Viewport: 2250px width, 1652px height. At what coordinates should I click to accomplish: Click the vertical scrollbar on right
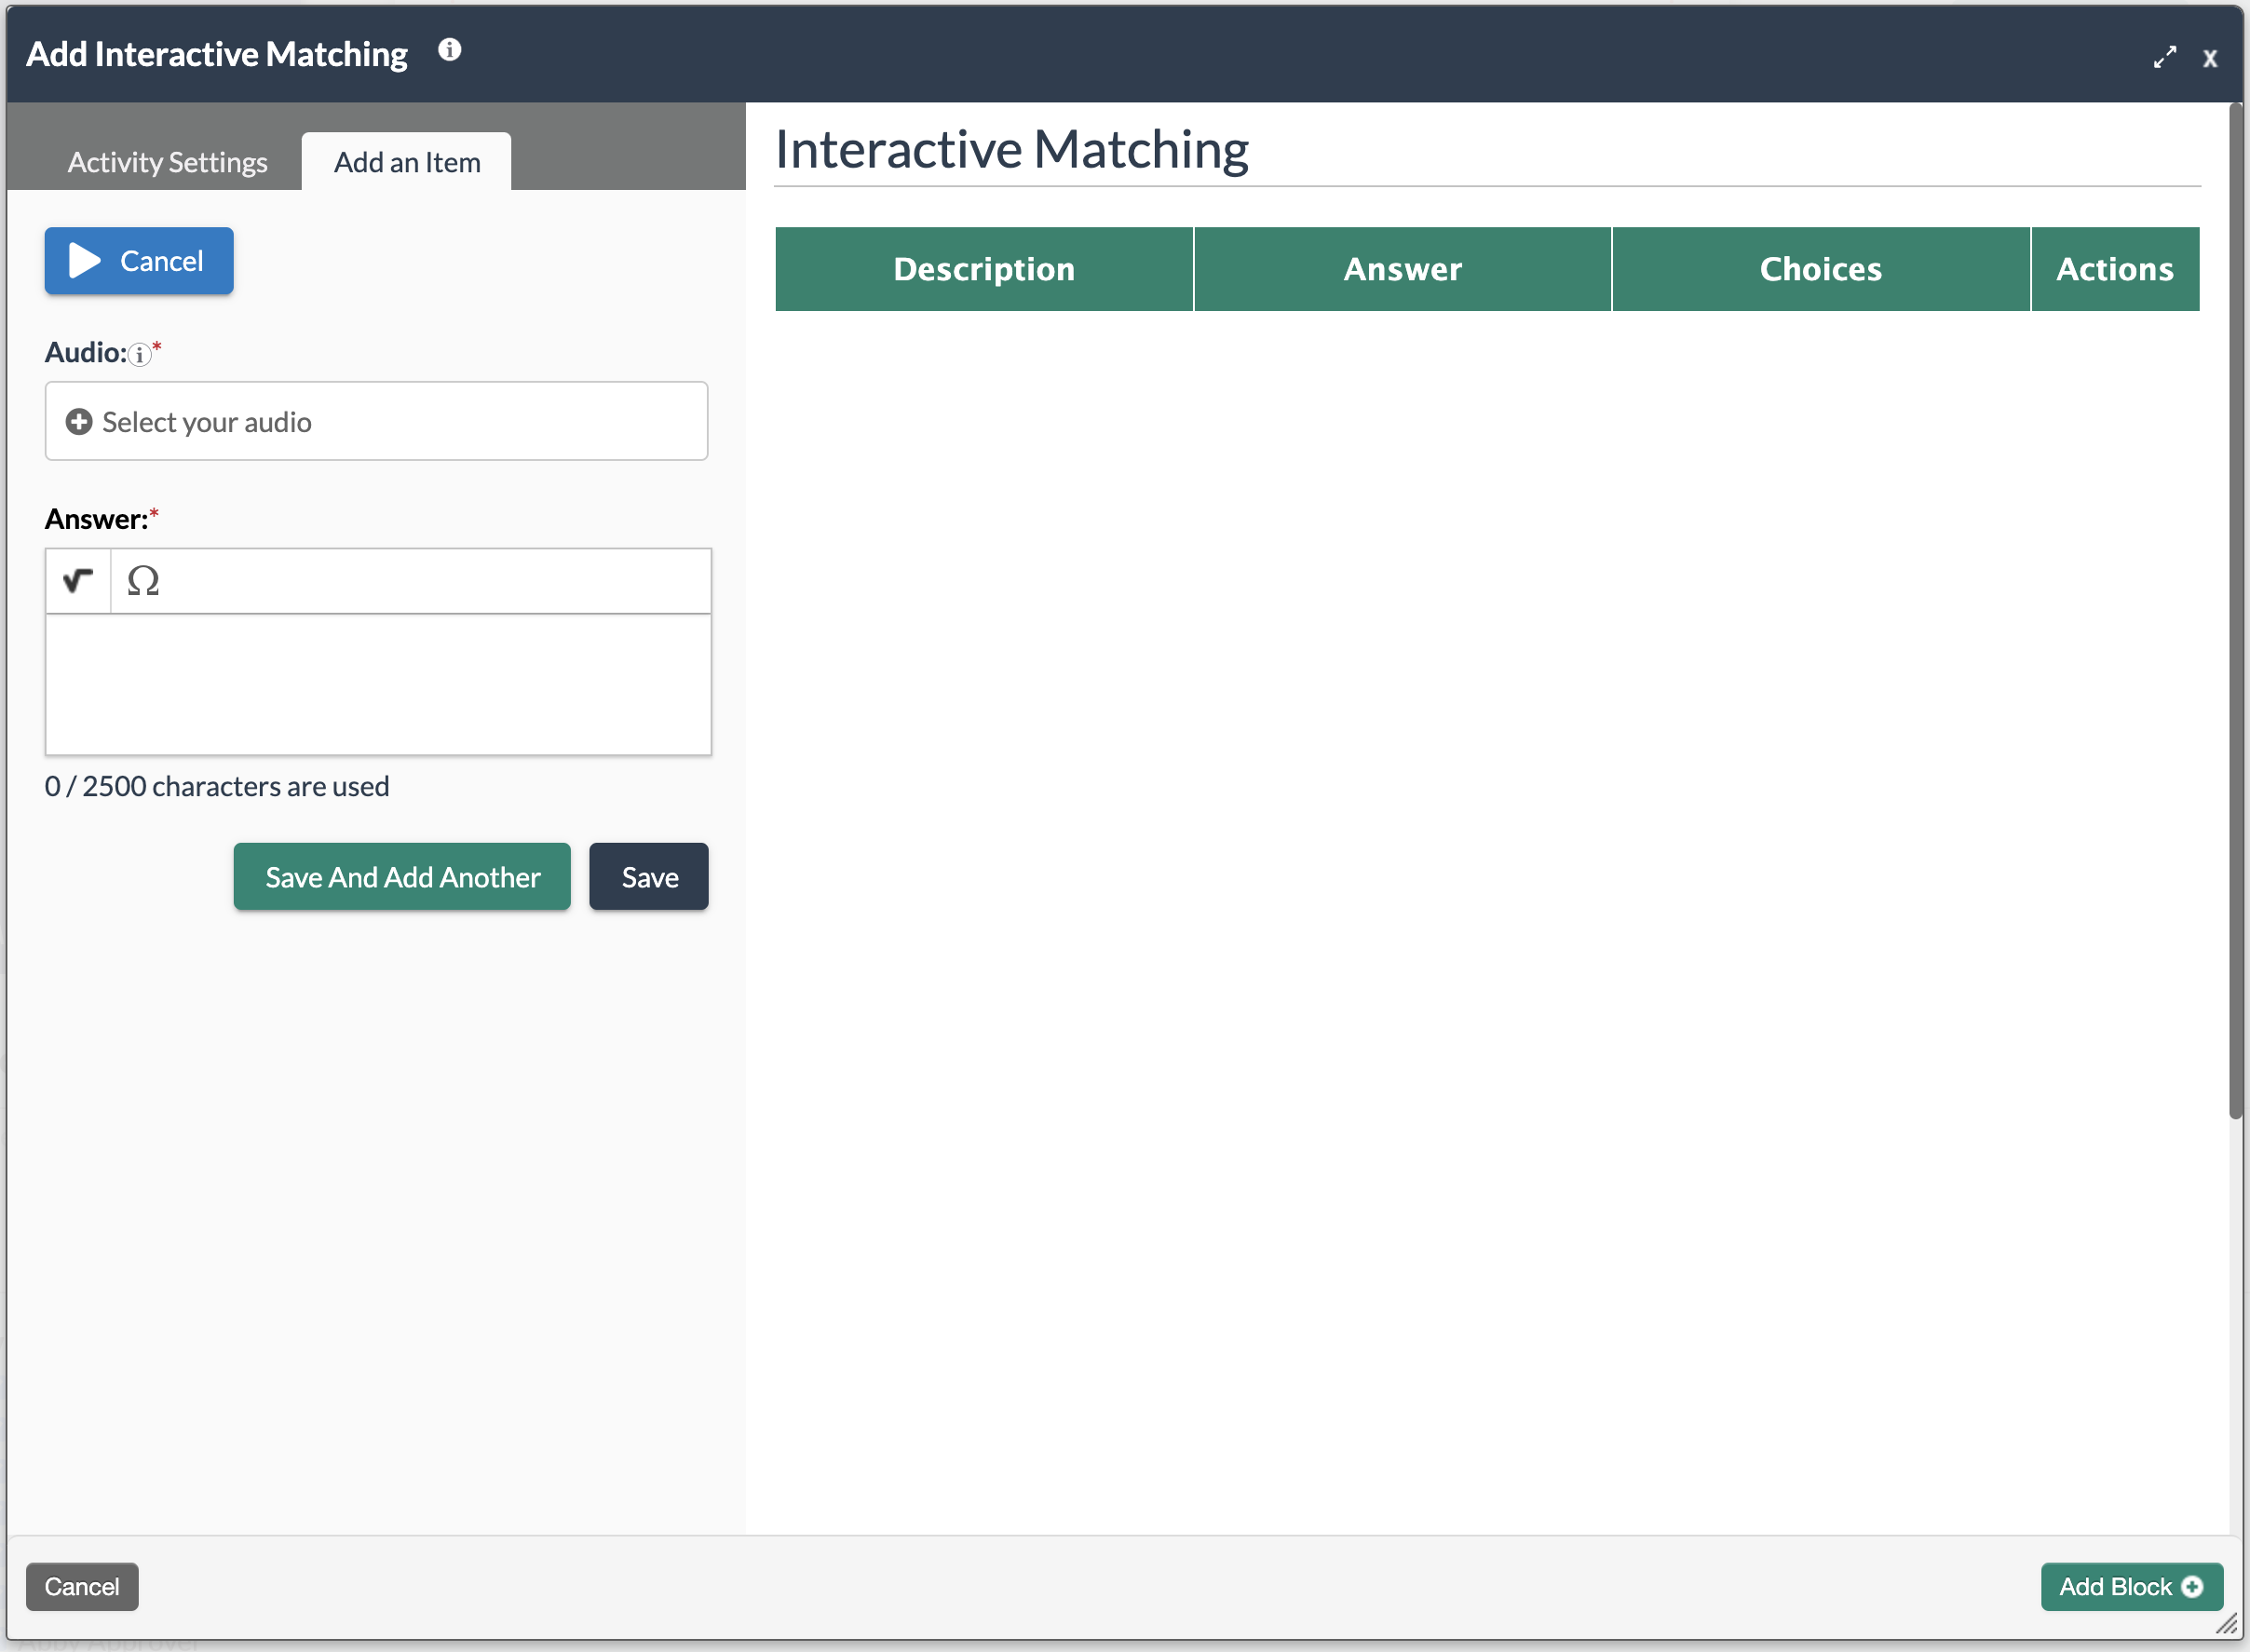[x=2235, y=612]
